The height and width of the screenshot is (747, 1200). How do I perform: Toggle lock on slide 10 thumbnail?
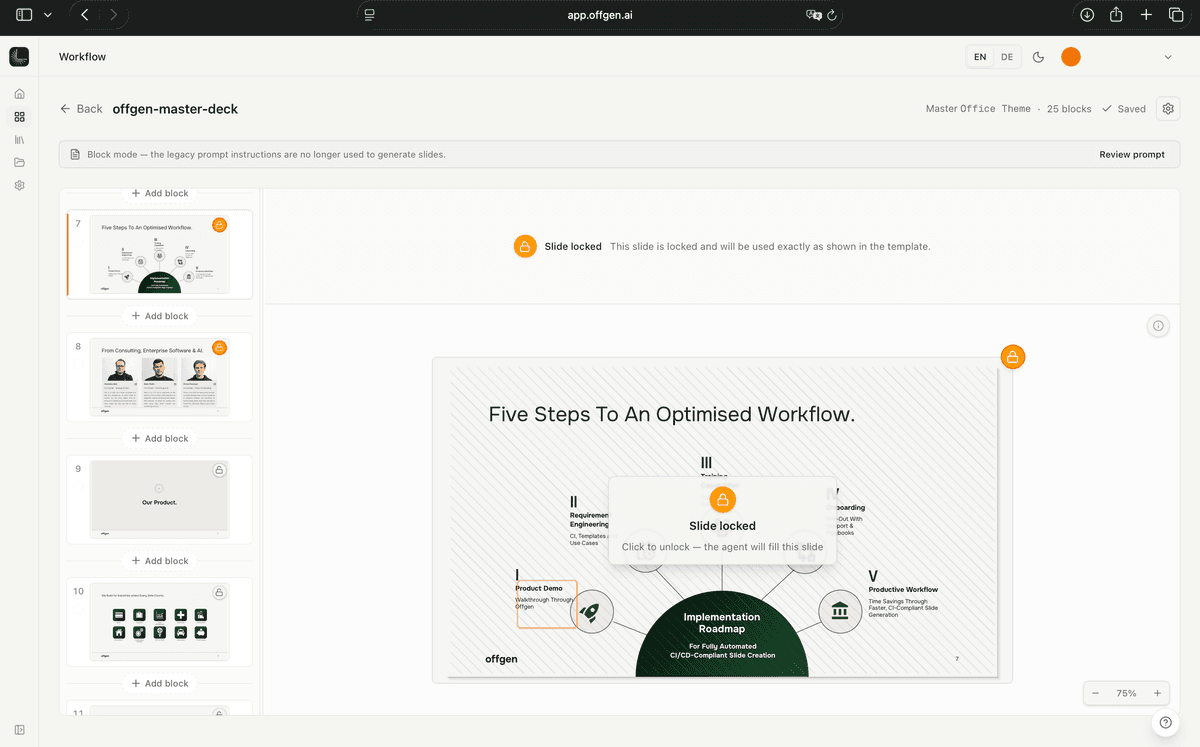219,593
